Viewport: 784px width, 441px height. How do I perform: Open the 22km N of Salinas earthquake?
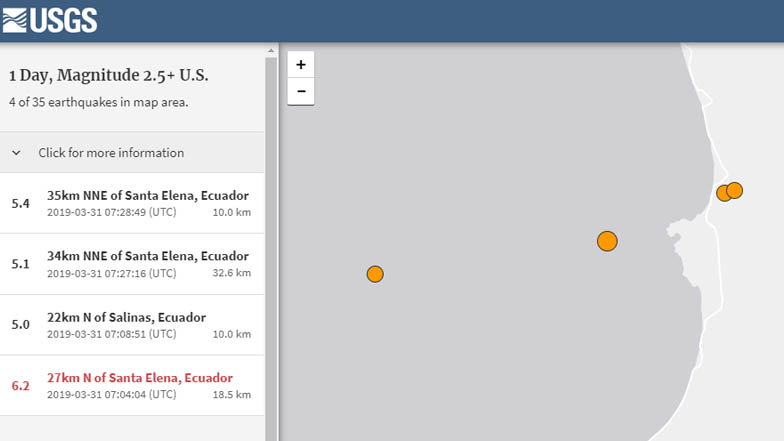point(126,317)
